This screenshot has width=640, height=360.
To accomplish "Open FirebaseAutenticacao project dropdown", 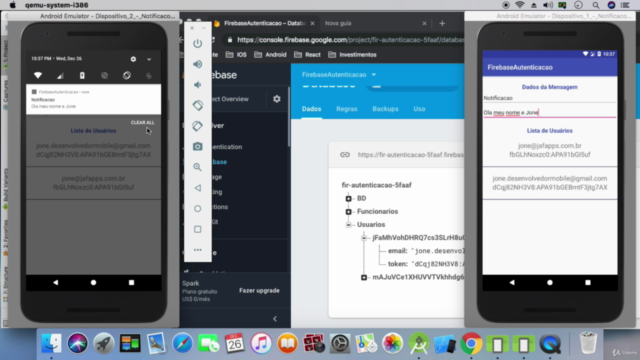I will pyautogui.click(x=339, y=75).
